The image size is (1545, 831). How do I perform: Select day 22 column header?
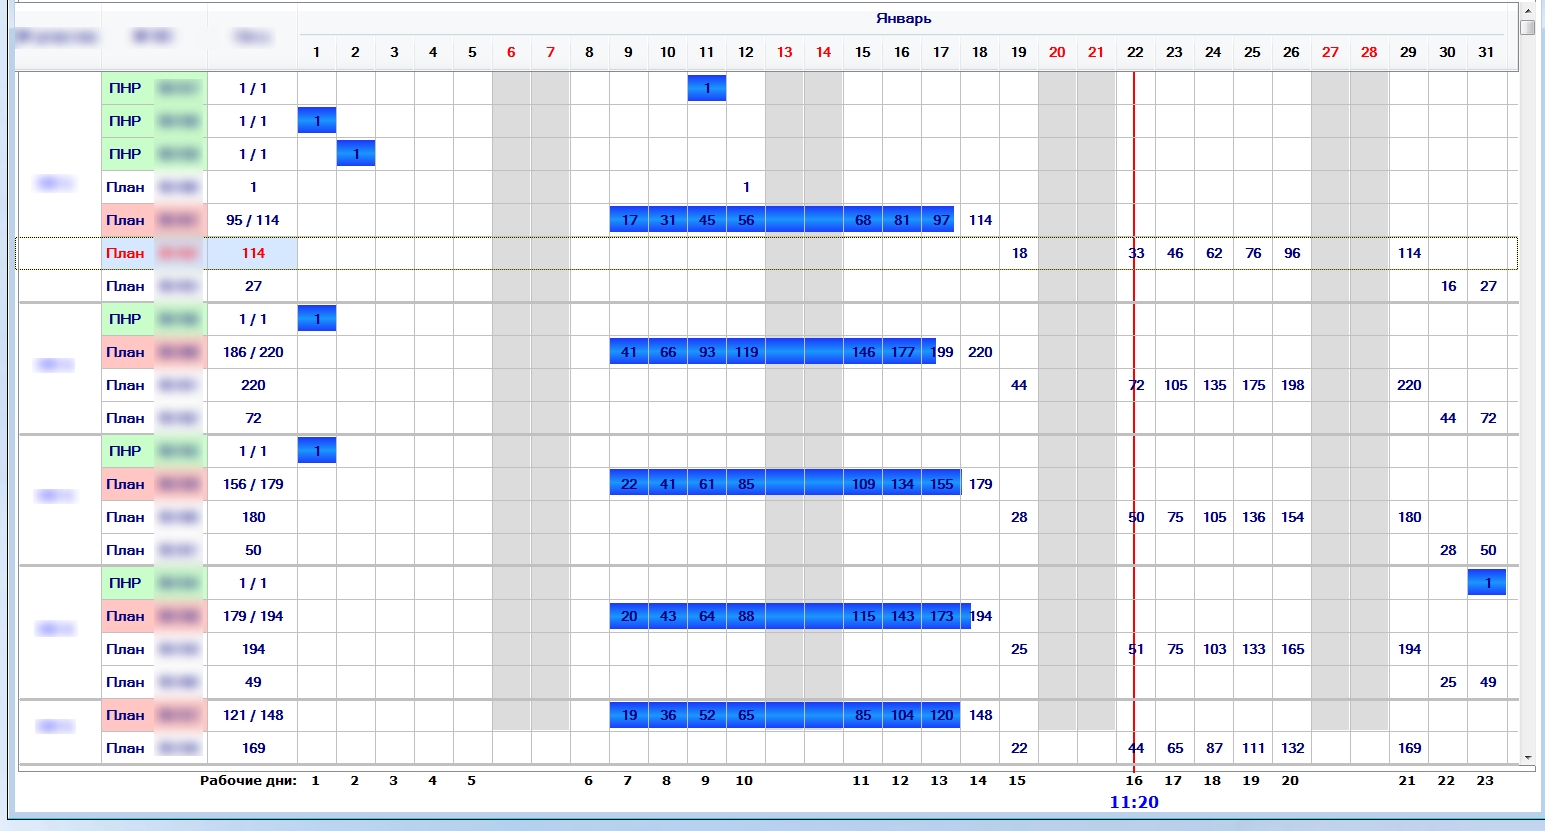coord(1135,52)
